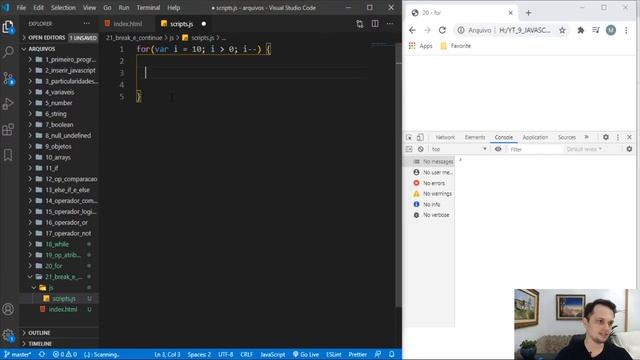Open the Terminal menu

[148, 8]
